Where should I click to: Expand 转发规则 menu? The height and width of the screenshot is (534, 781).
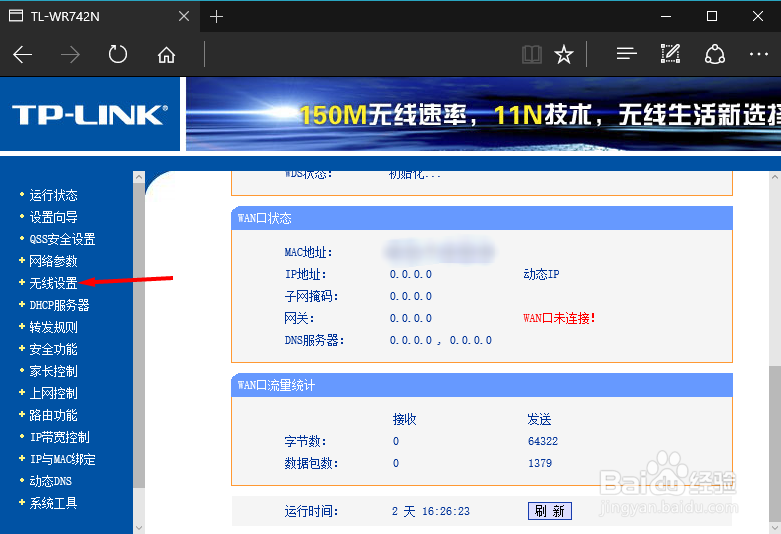coord(53,327)
